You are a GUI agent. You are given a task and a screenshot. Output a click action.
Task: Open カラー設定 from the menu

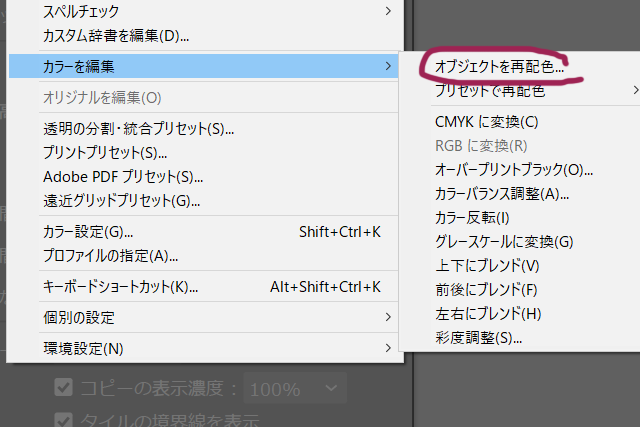(88, 232)
